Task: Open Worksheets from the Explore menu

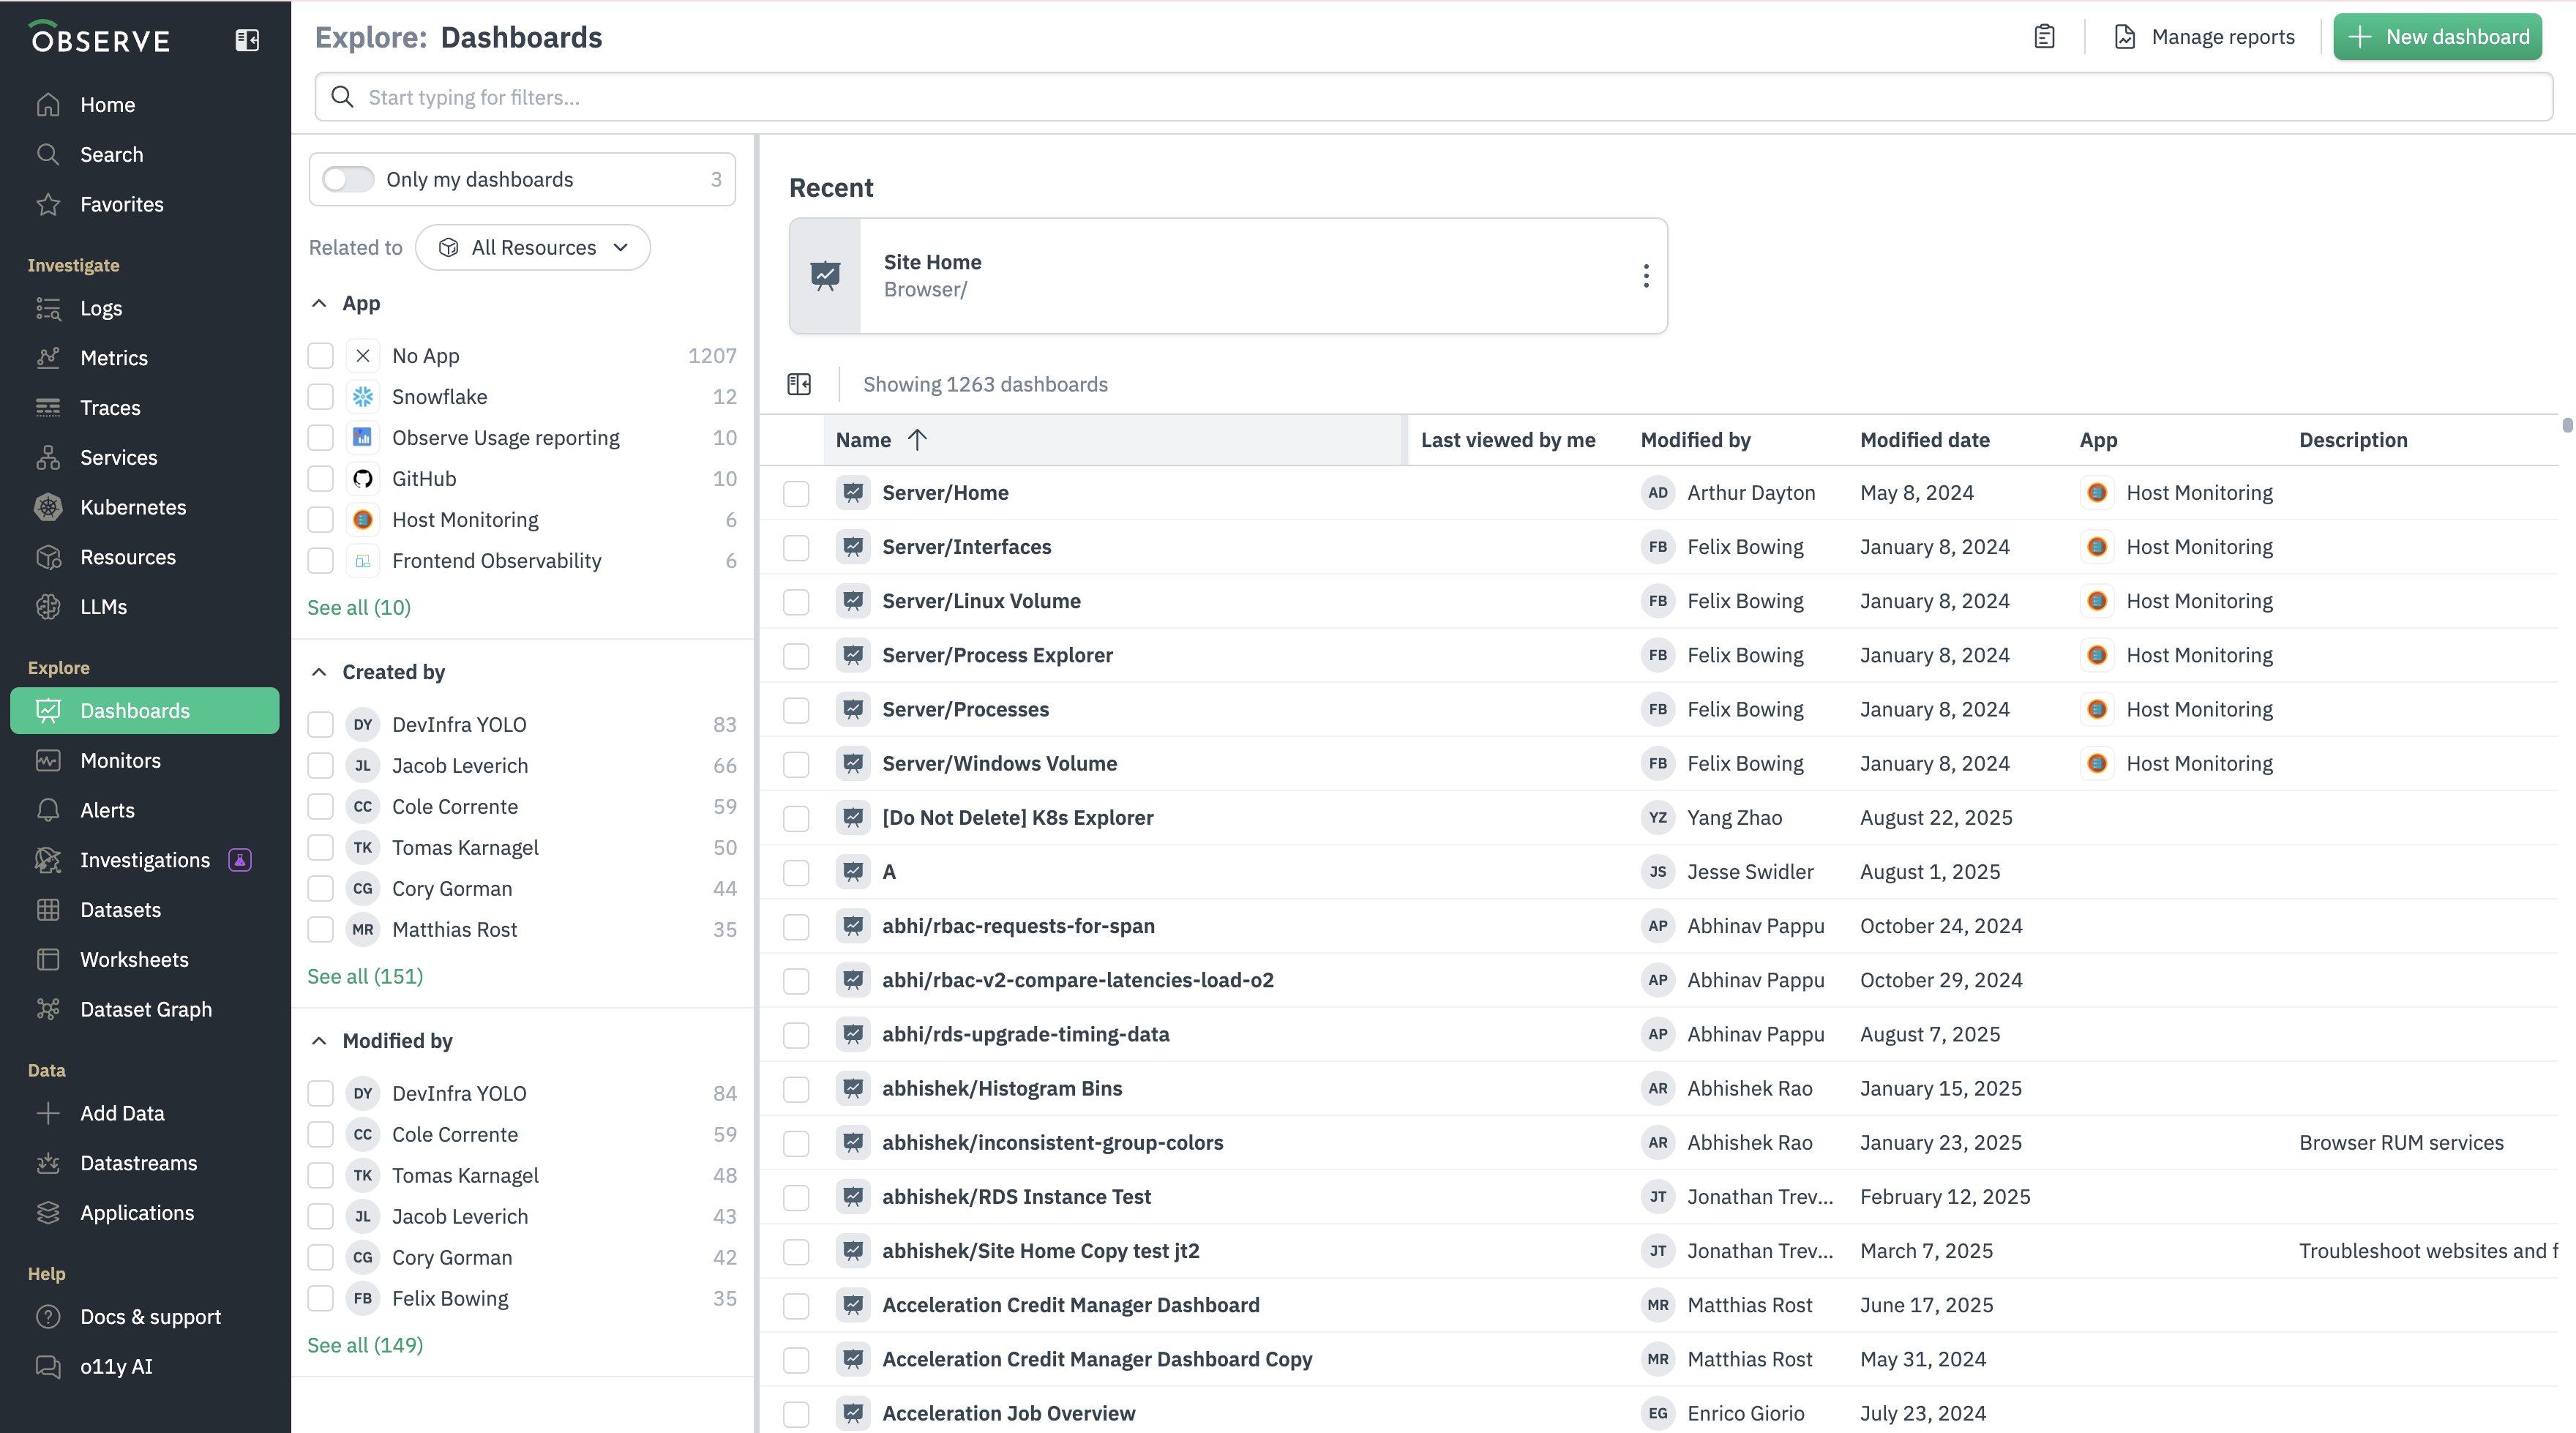Action: point(134,959)
